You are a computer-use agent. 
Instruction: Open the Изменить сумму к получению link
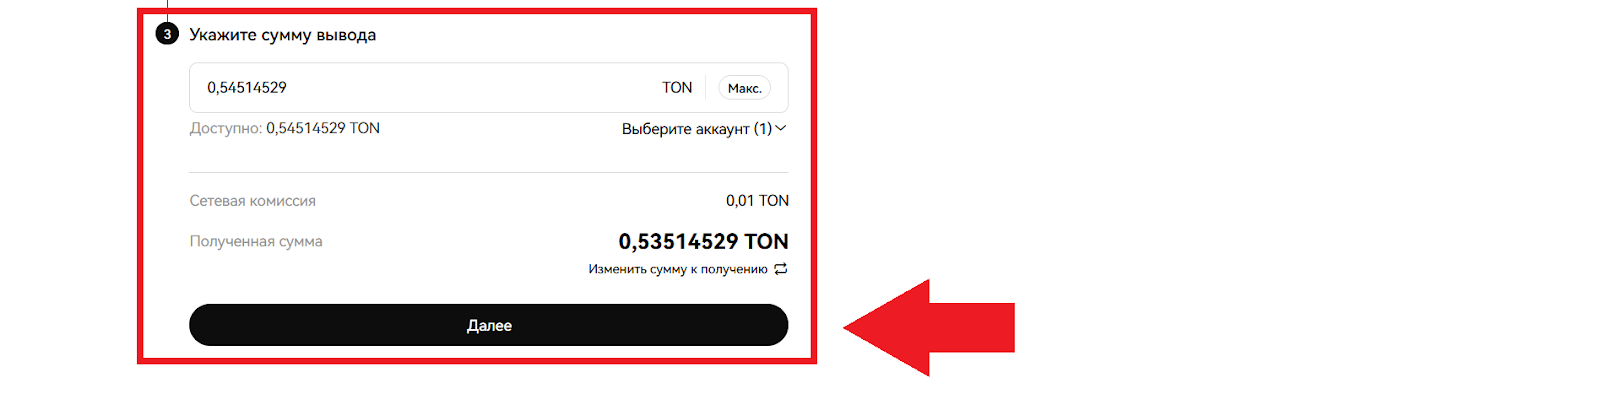678,269
